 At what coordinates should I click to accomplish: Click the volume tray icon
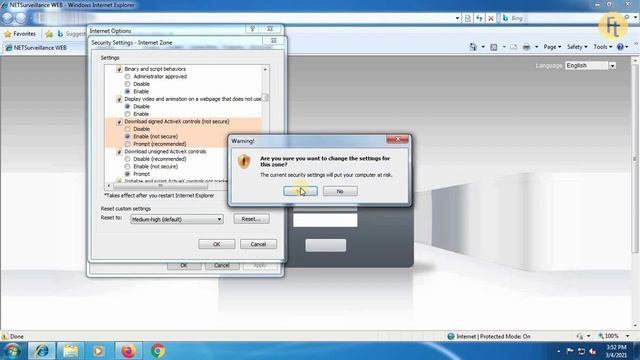tap(593, 351)
